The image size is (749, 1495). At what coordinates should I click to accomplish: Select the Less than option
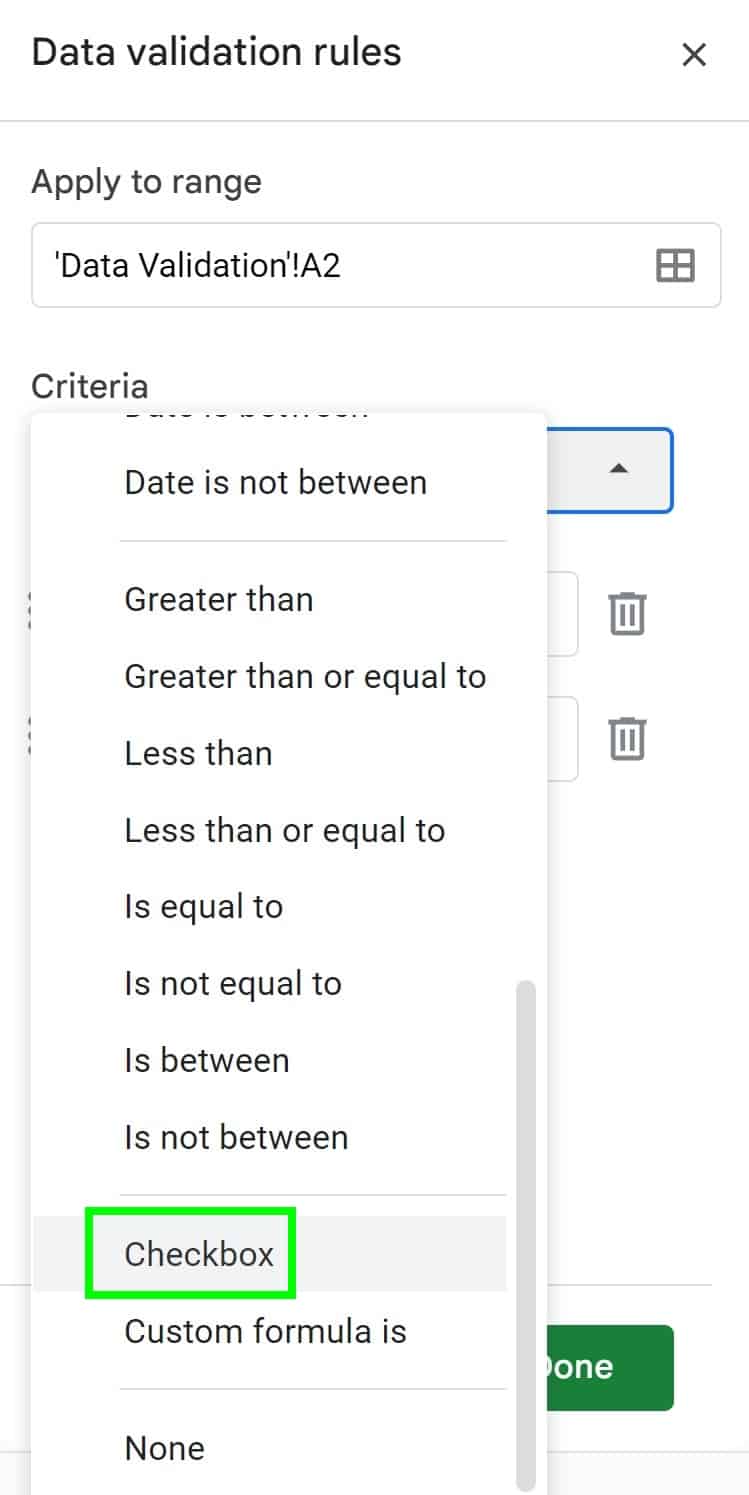tap(198, 753)
